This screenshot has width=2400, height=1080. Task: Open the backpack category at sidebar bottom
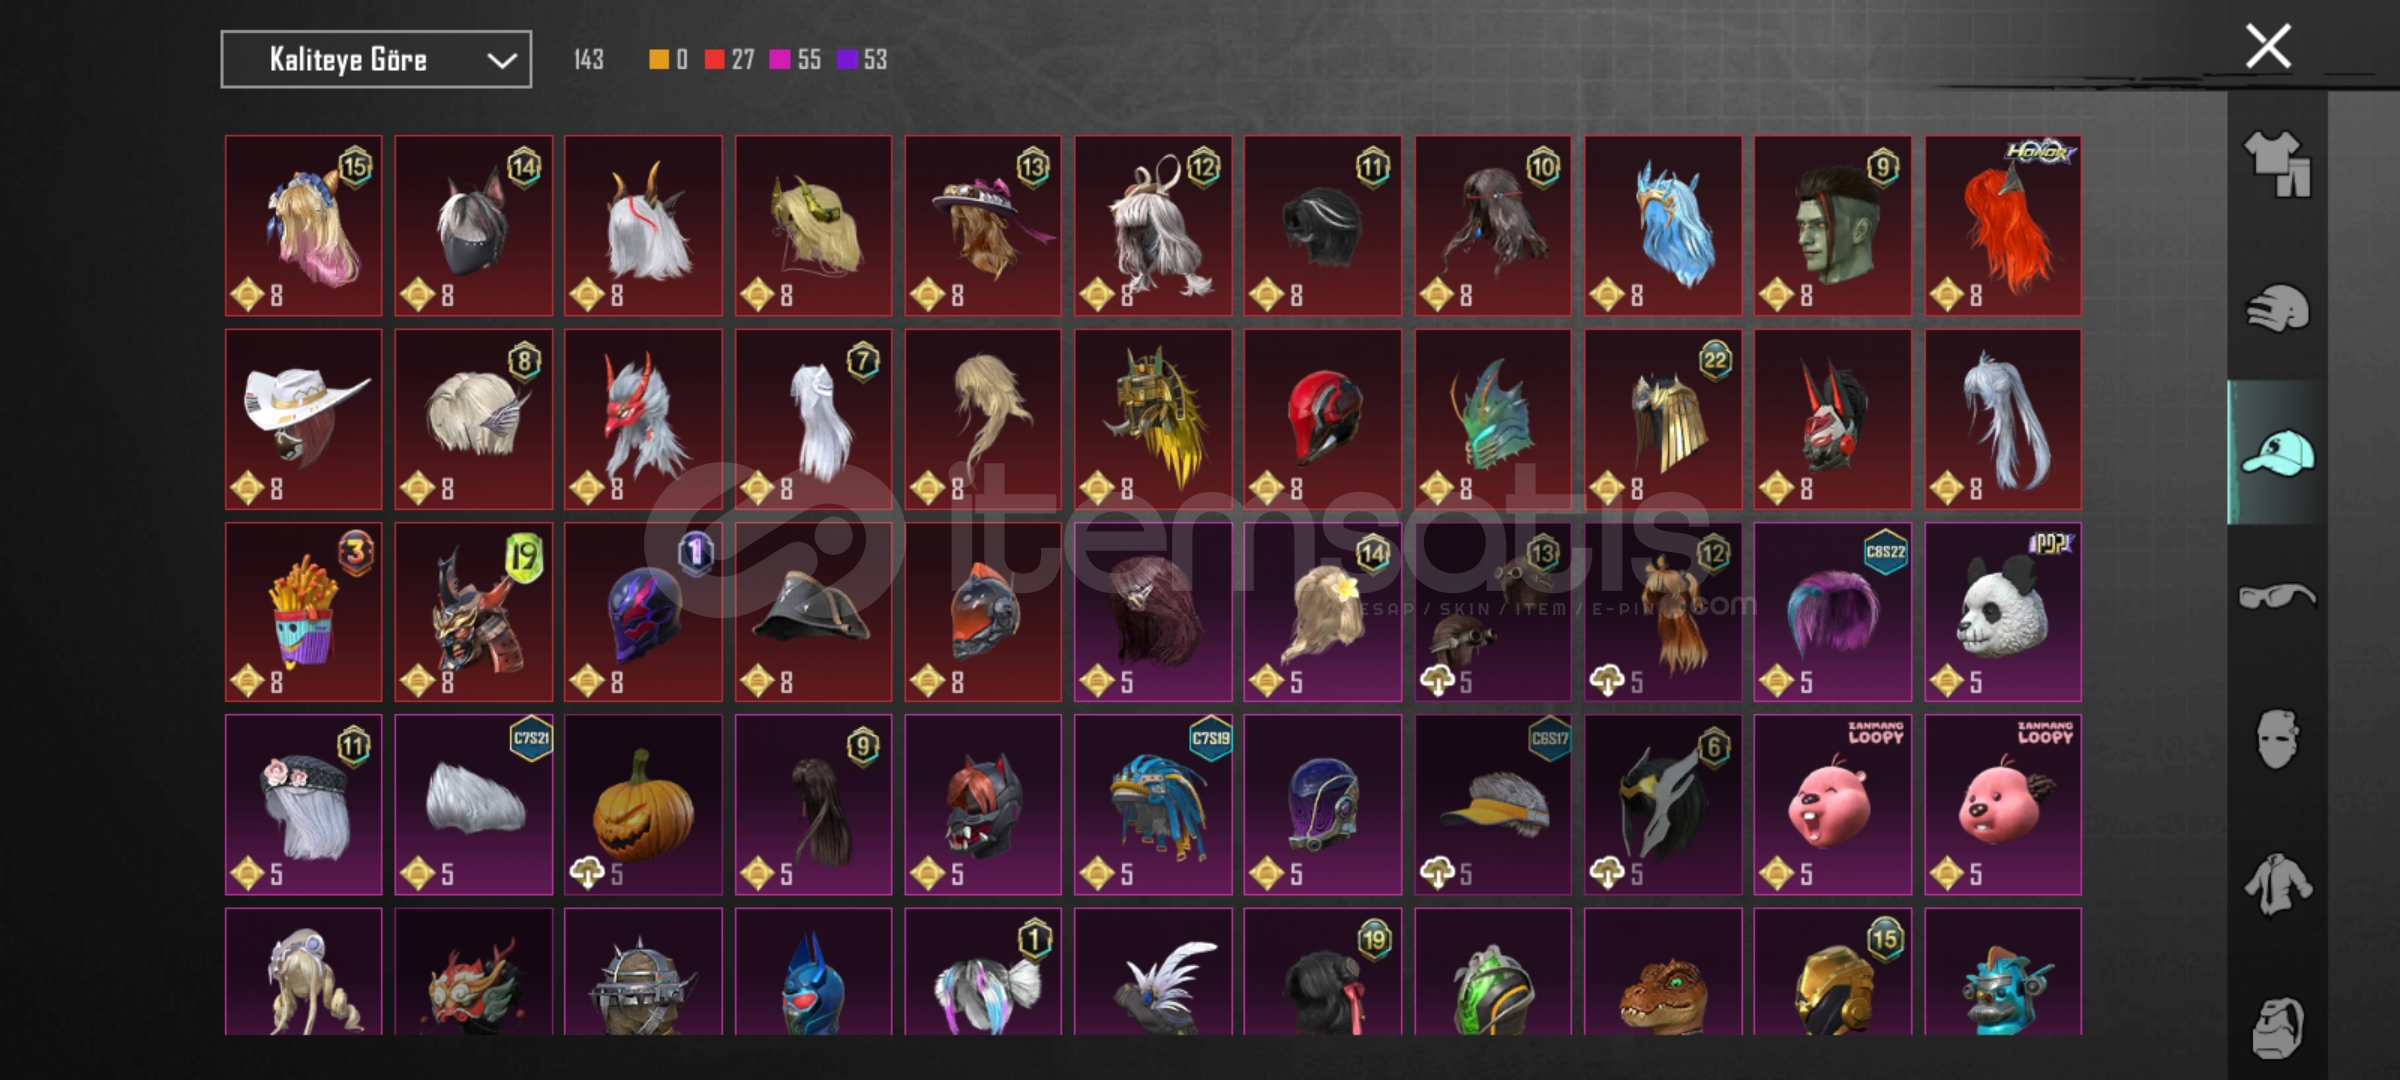coord(2277,1028)
